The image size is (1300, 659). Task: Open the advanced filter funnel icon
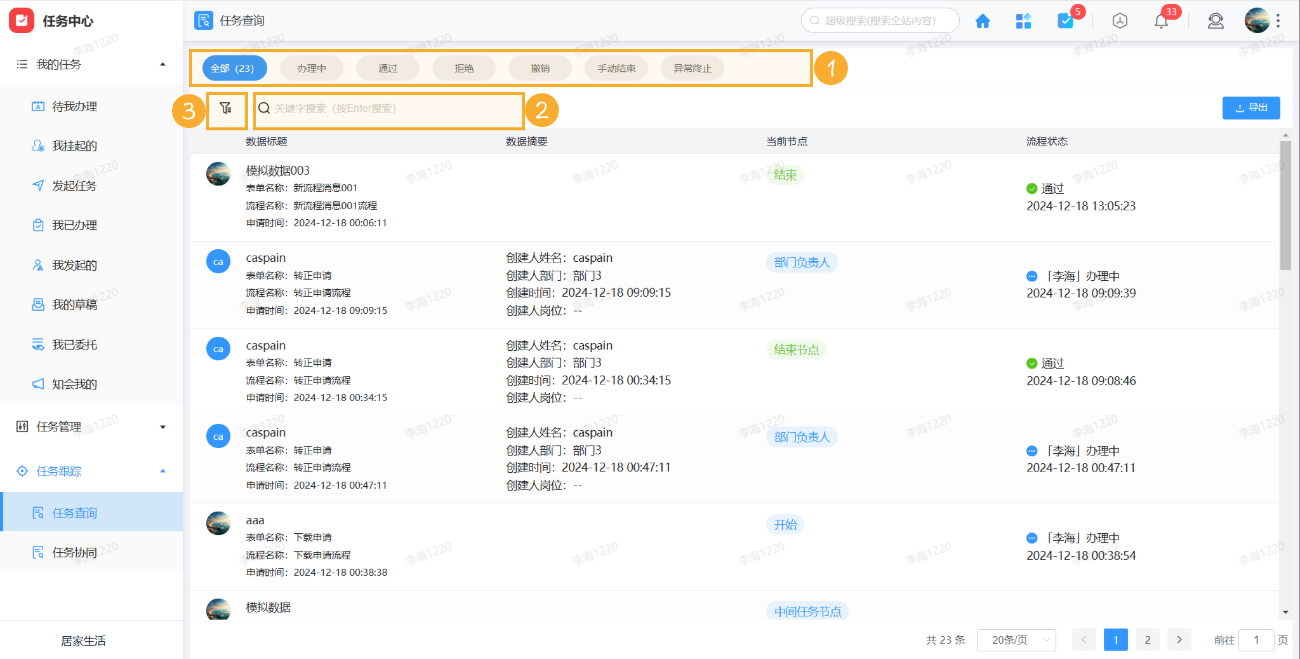[x=226, y=108]
